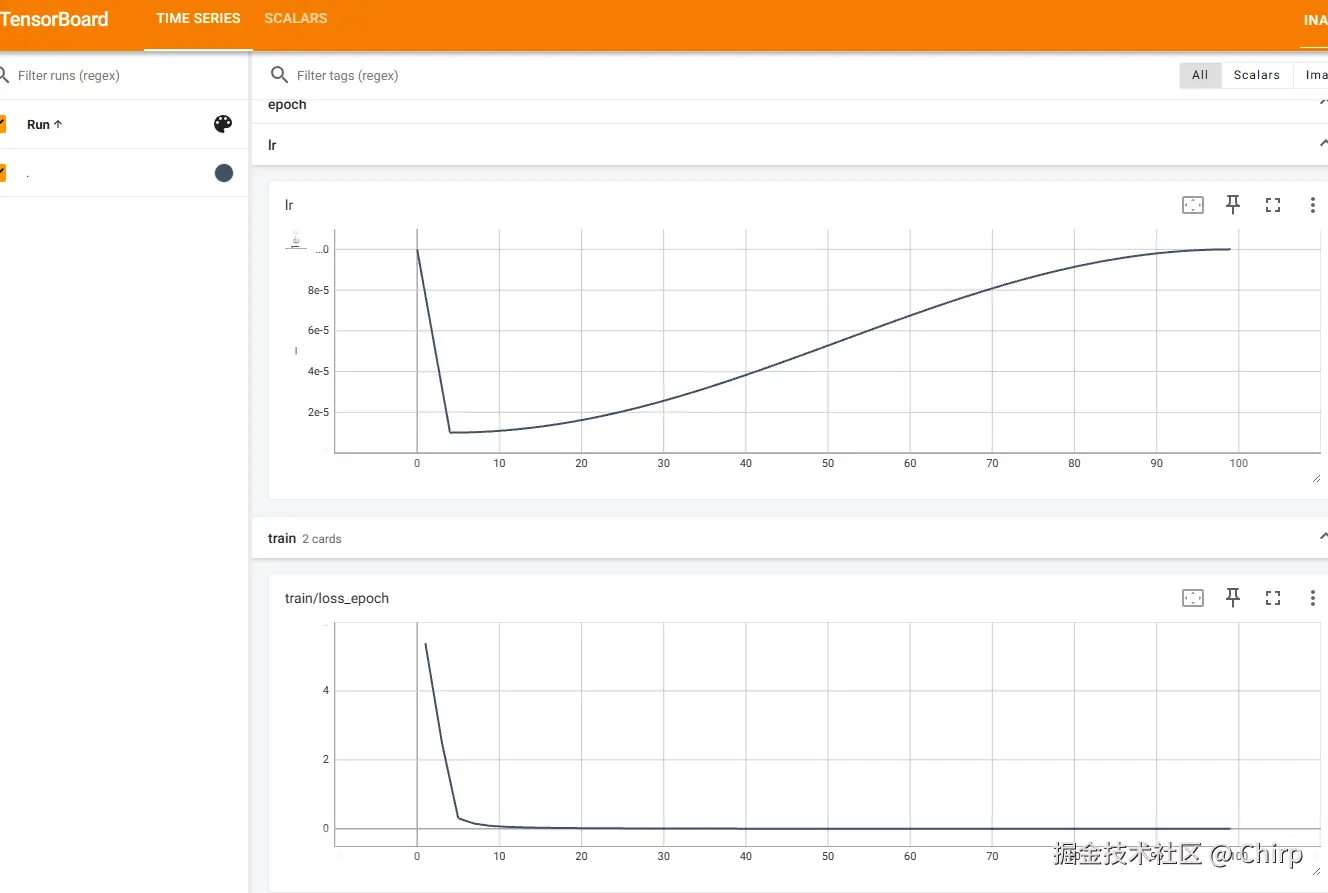Expand lr chart to full screen

coord(1273,205)
